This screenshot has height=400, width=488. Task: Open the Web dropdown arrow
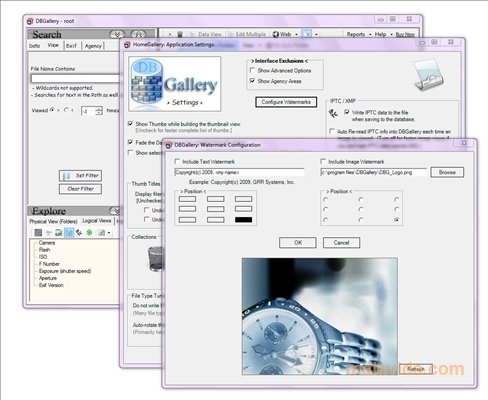pos(296,34)
